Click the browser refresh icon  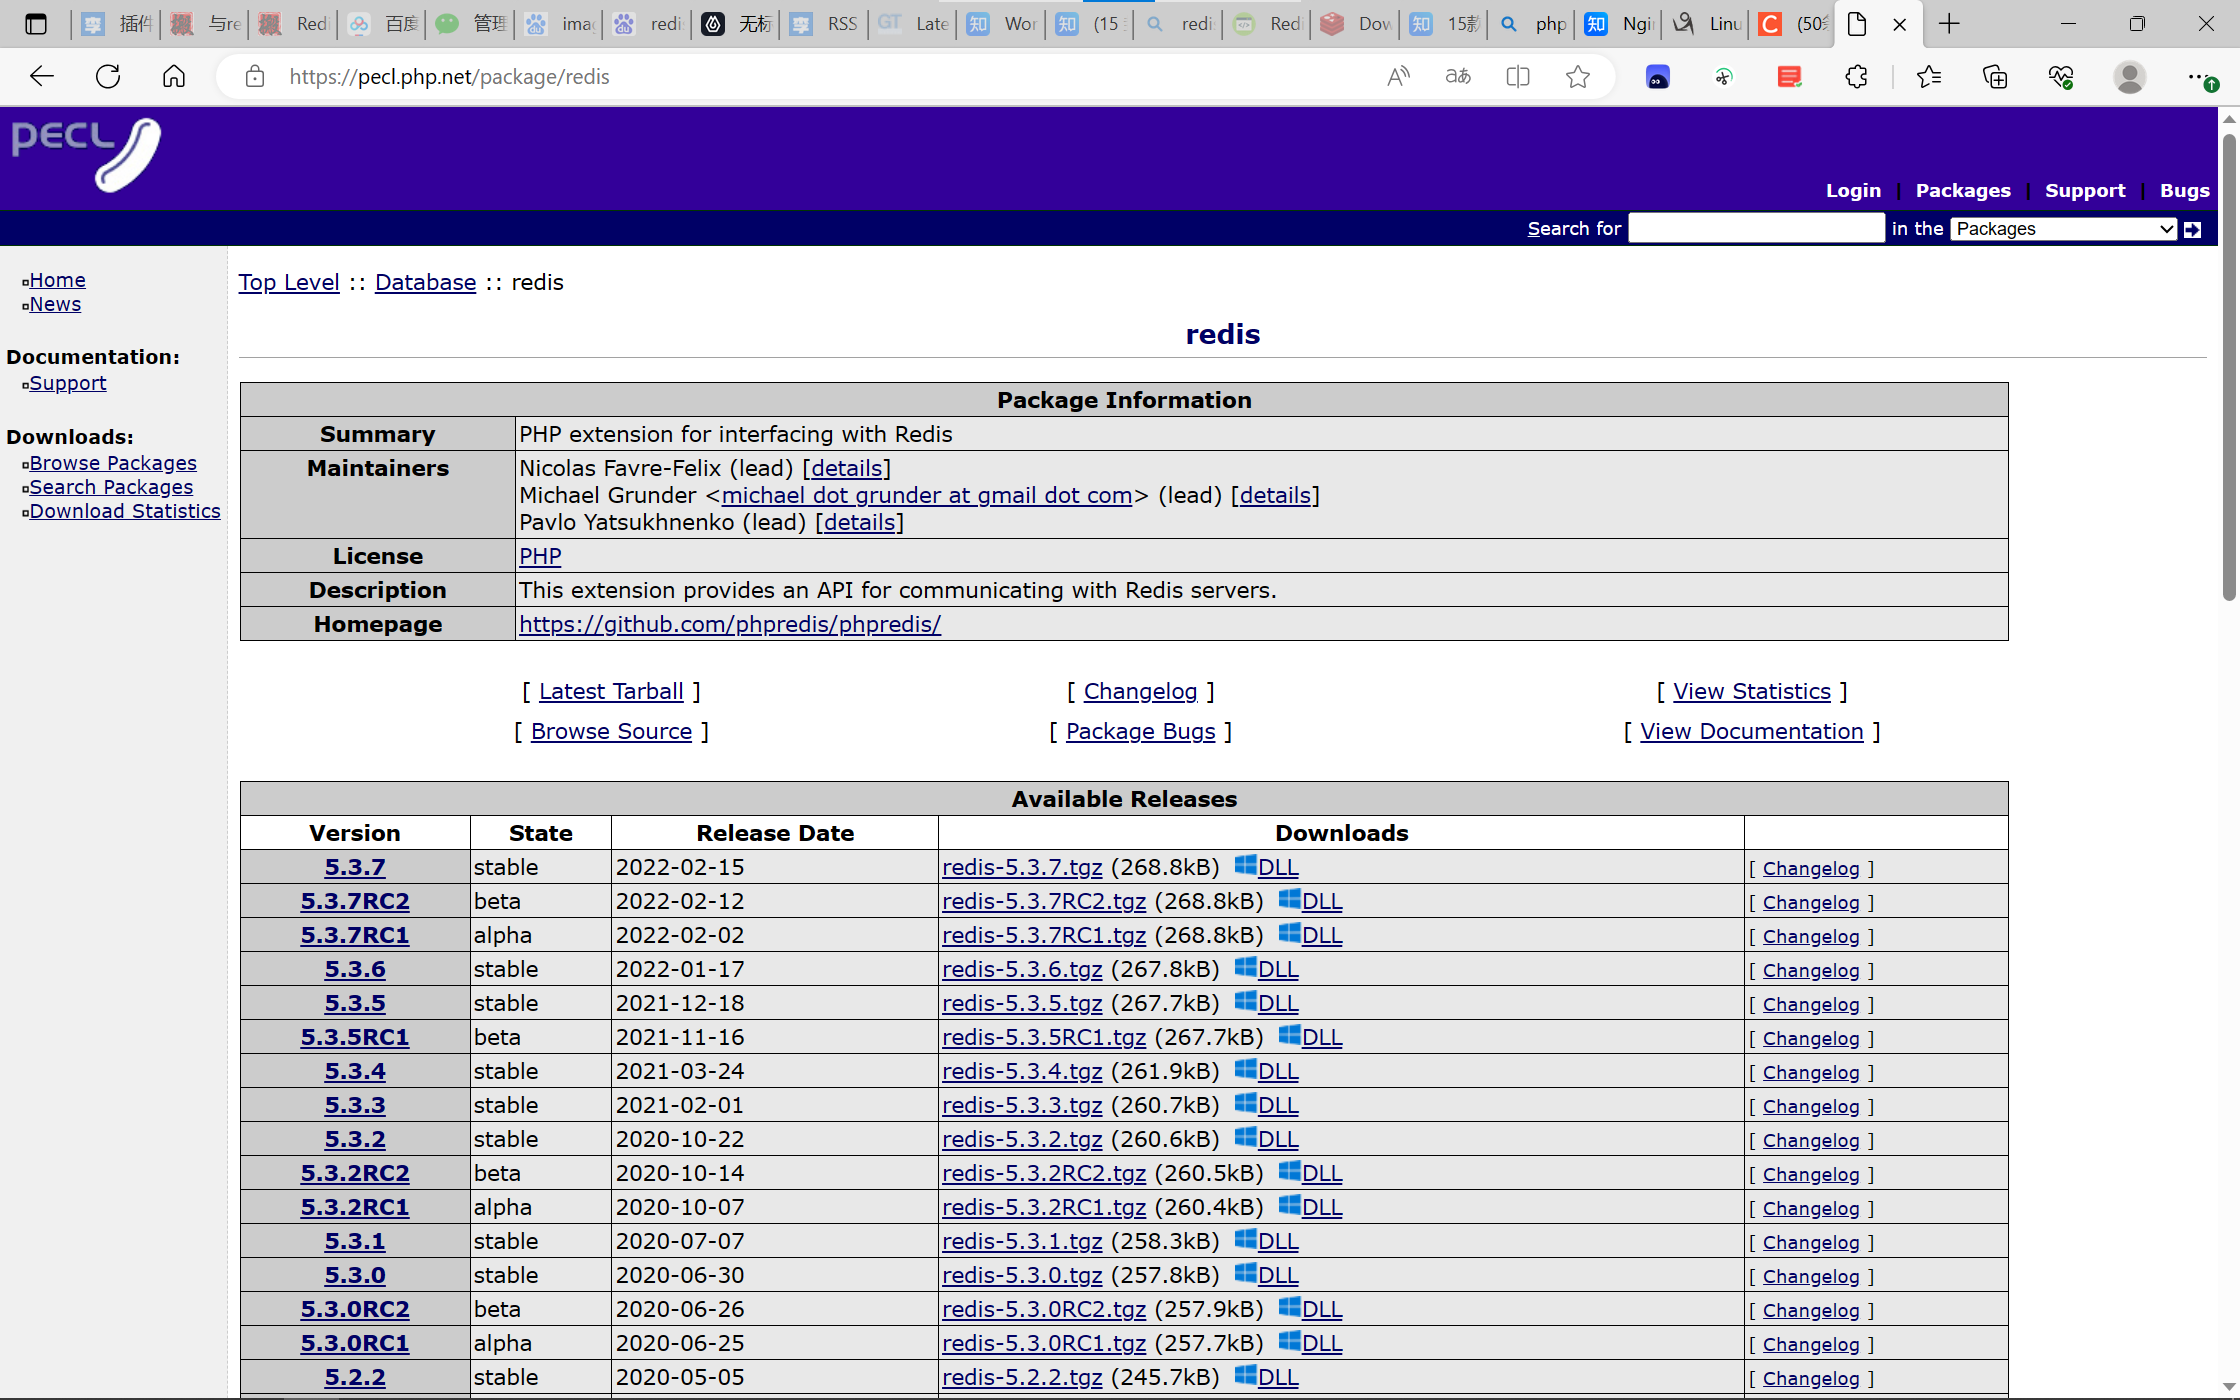(x=108, y=77)
